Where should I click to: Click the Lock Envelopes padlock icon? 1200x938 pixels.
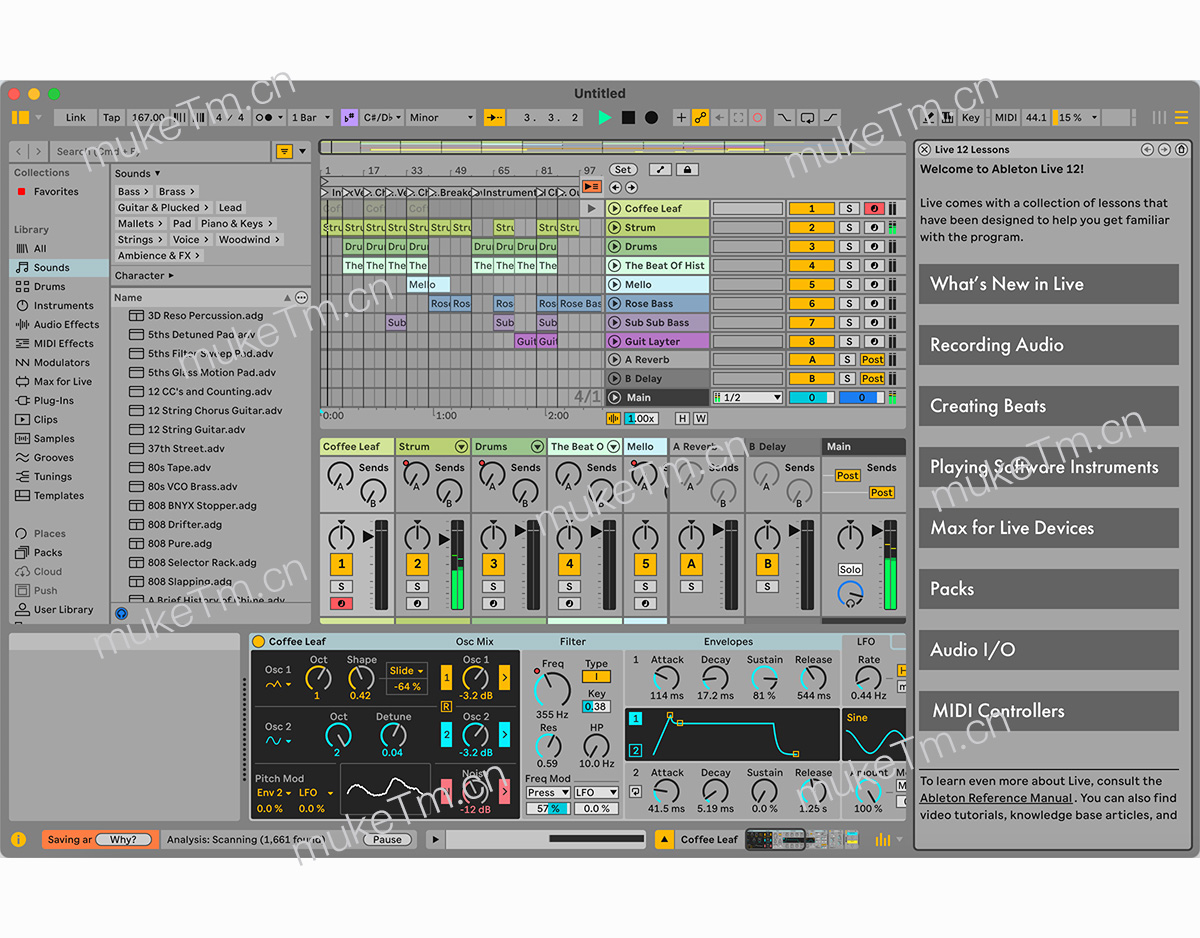(686, 170)
